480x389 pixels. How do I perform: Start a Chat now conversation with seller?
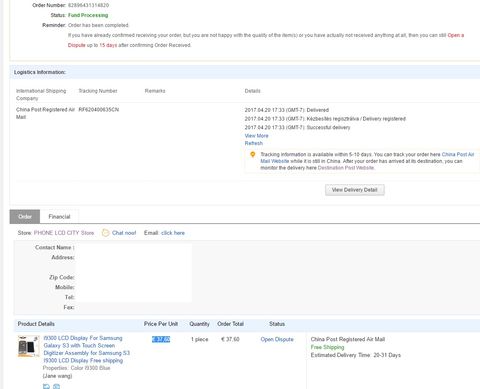[124, 233]
